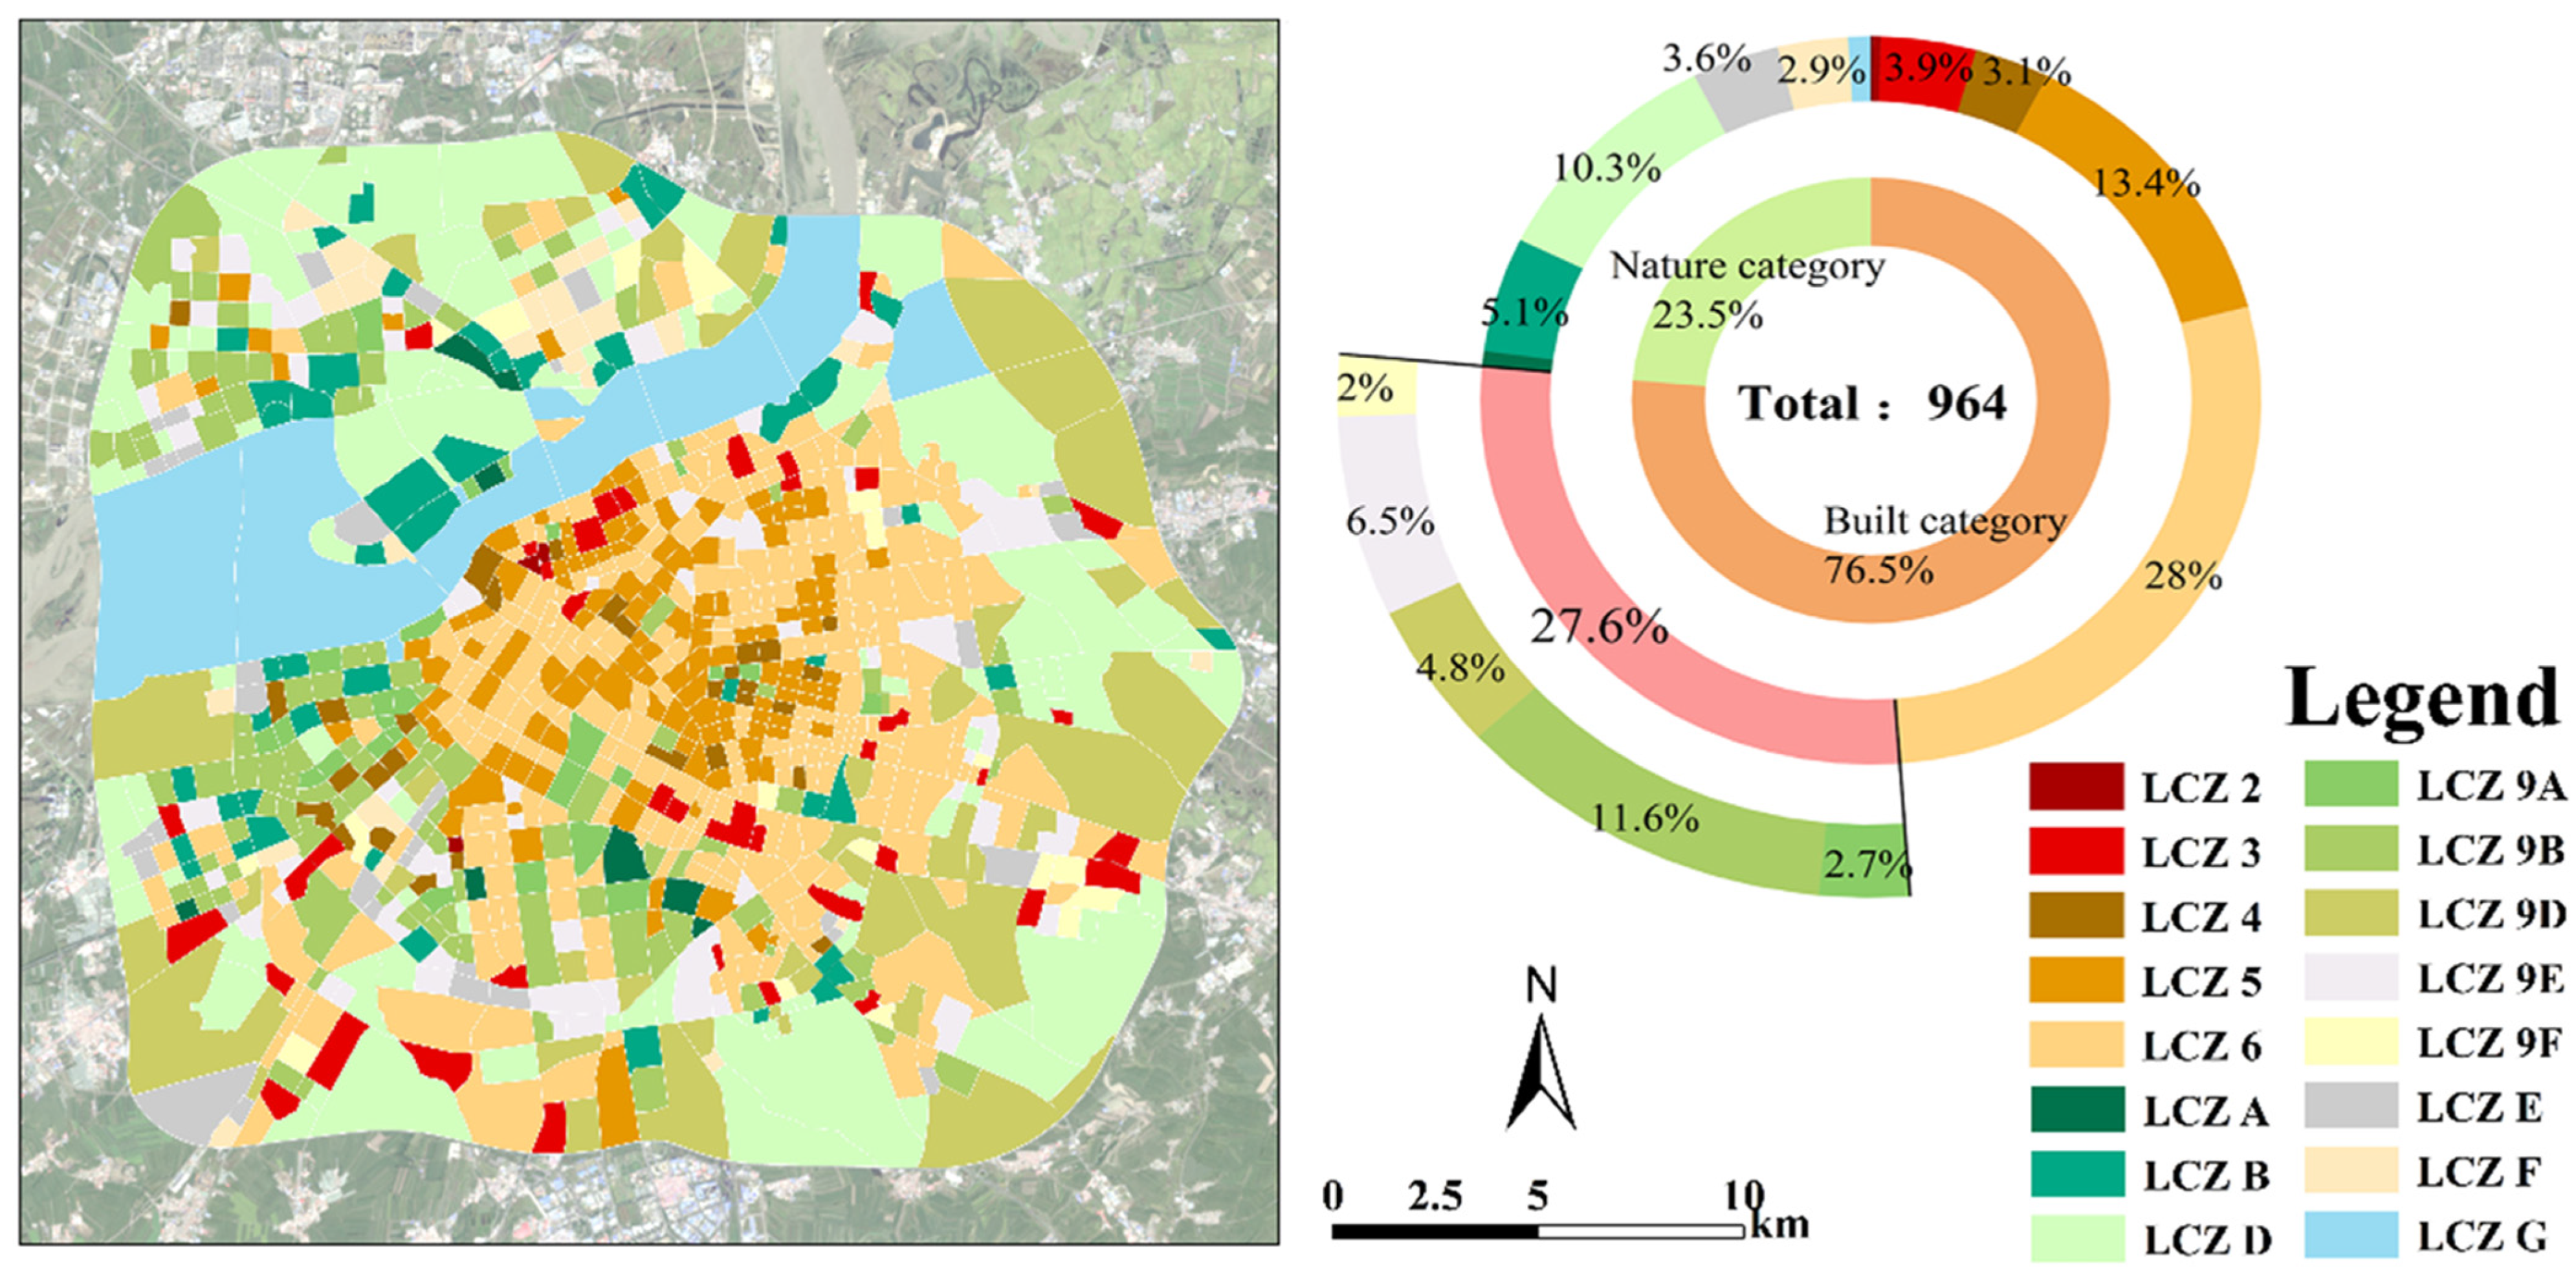The image size is (2576, 1273).
Task: Click the Legend heading text
Action: point(2423,699)
